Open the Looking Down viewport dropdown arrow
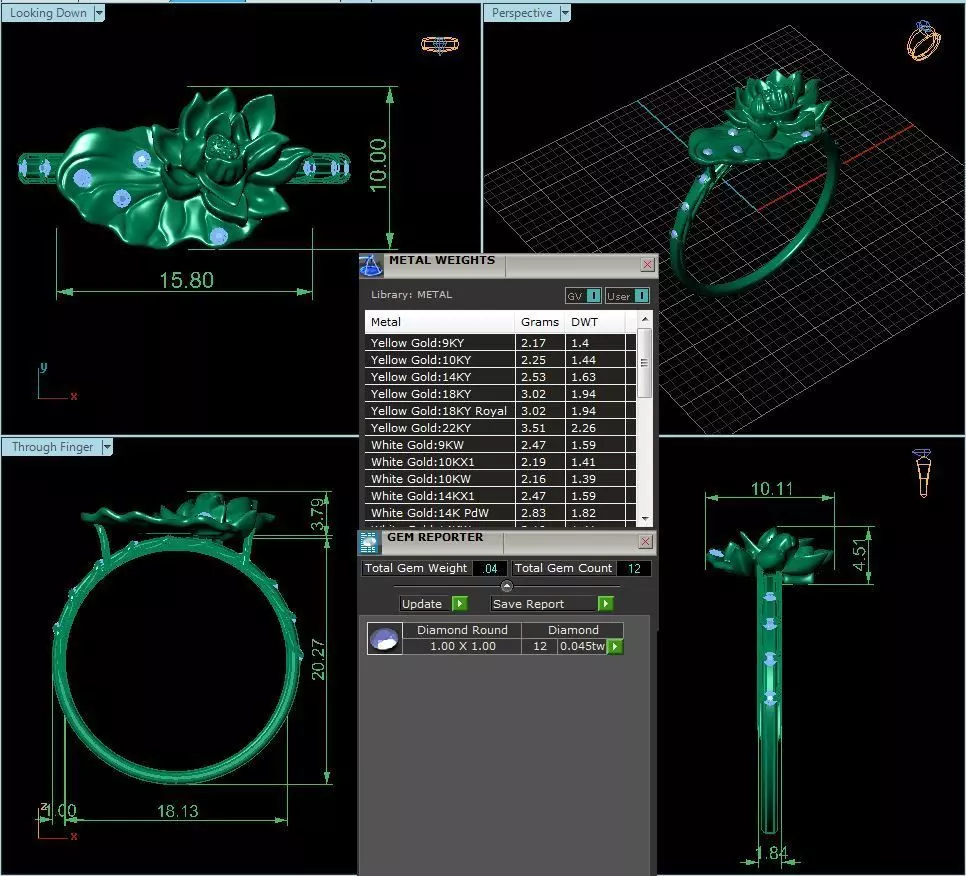966x876 pixels. 99,13
